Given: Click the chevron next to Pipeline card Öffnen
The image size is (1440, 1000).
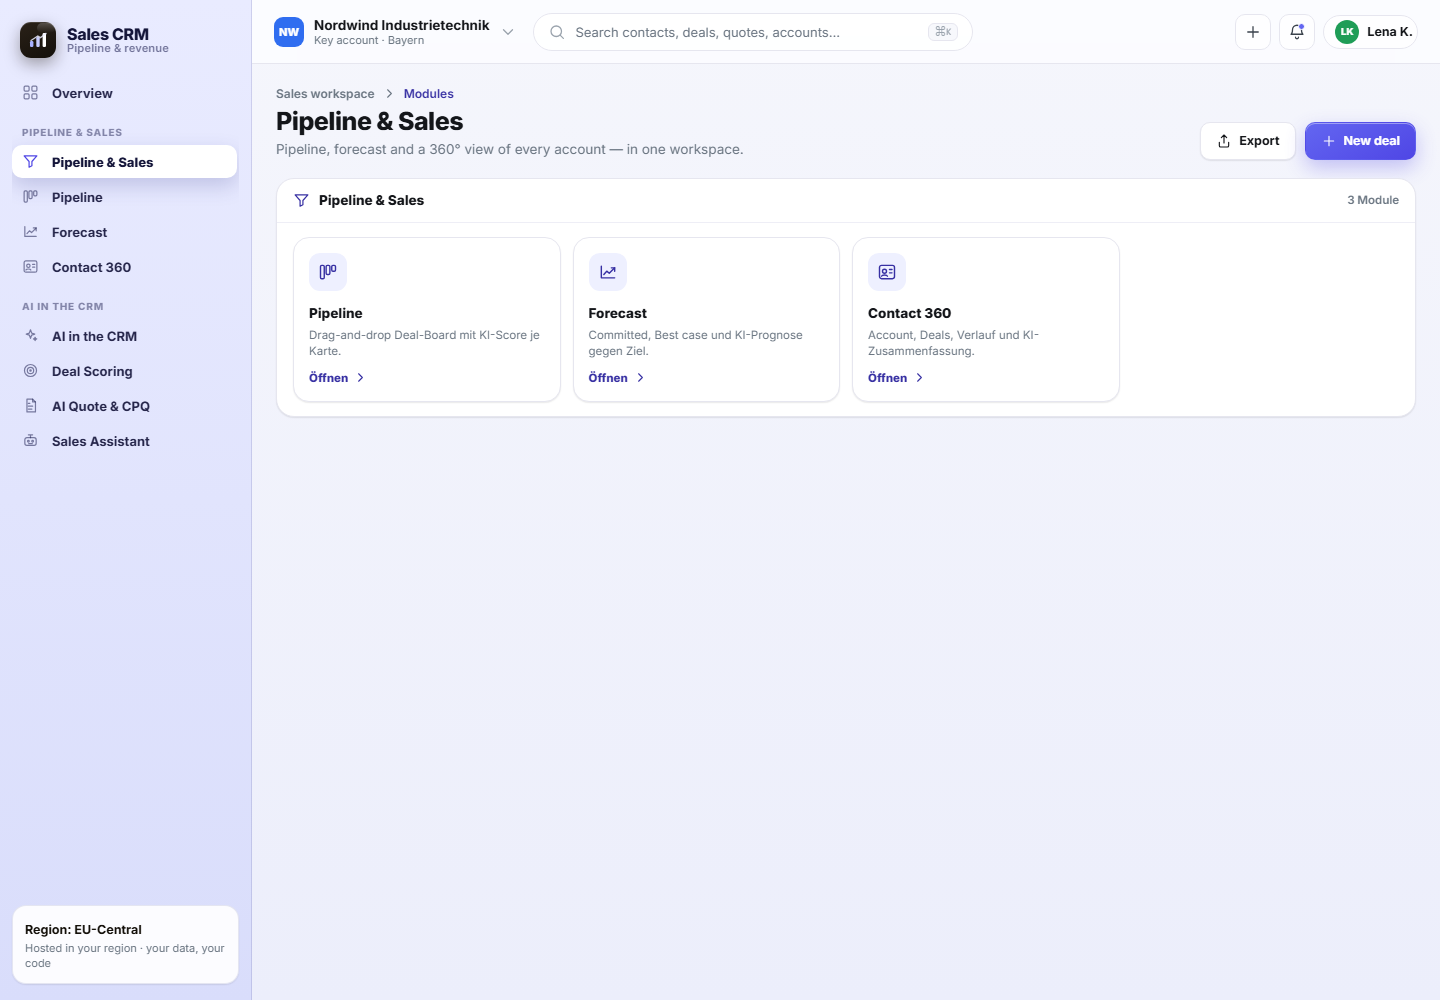Looking at the screenshot, I should click(x=361, y=378).
